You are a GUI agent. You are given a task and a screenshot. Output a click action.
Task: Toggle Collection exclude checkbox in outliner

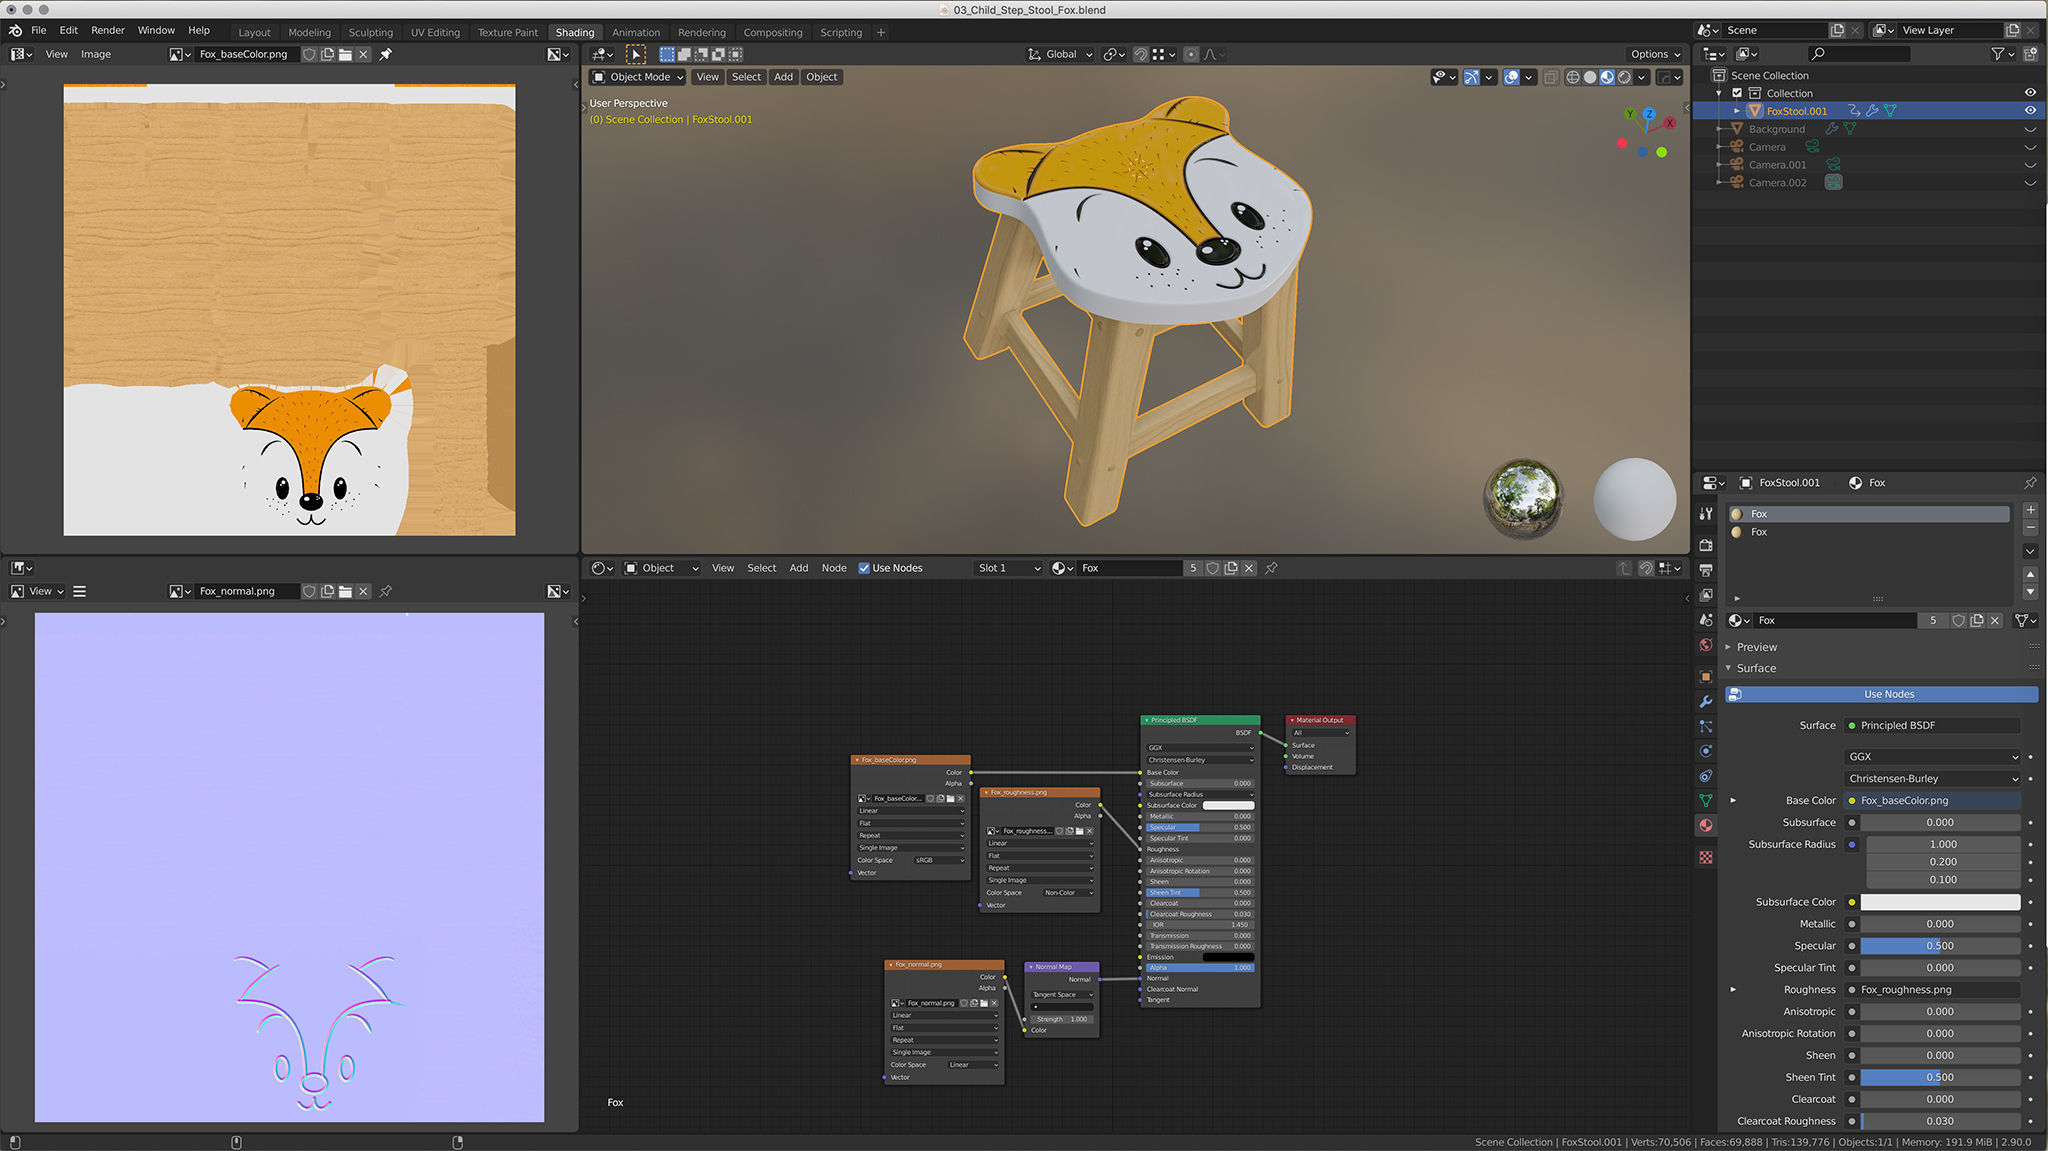point(1737,93)
